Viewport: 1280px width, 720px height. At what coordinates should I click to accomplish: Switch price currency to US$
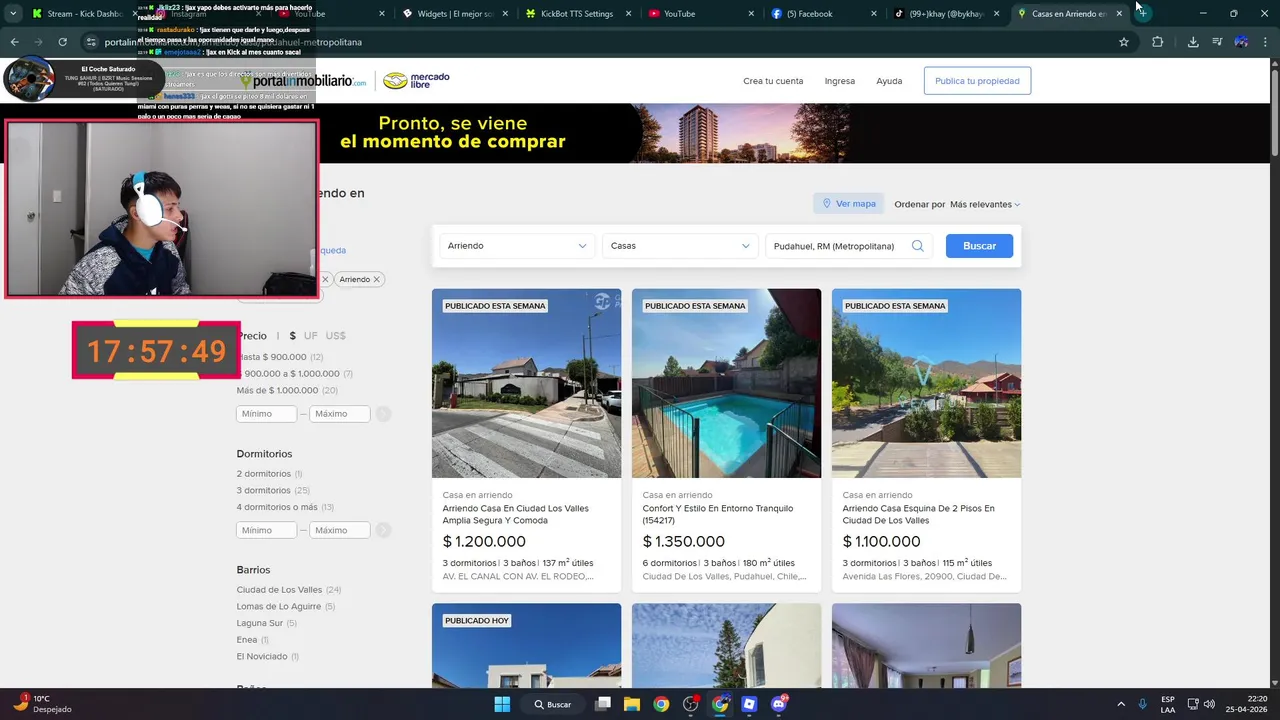(335, 336)
